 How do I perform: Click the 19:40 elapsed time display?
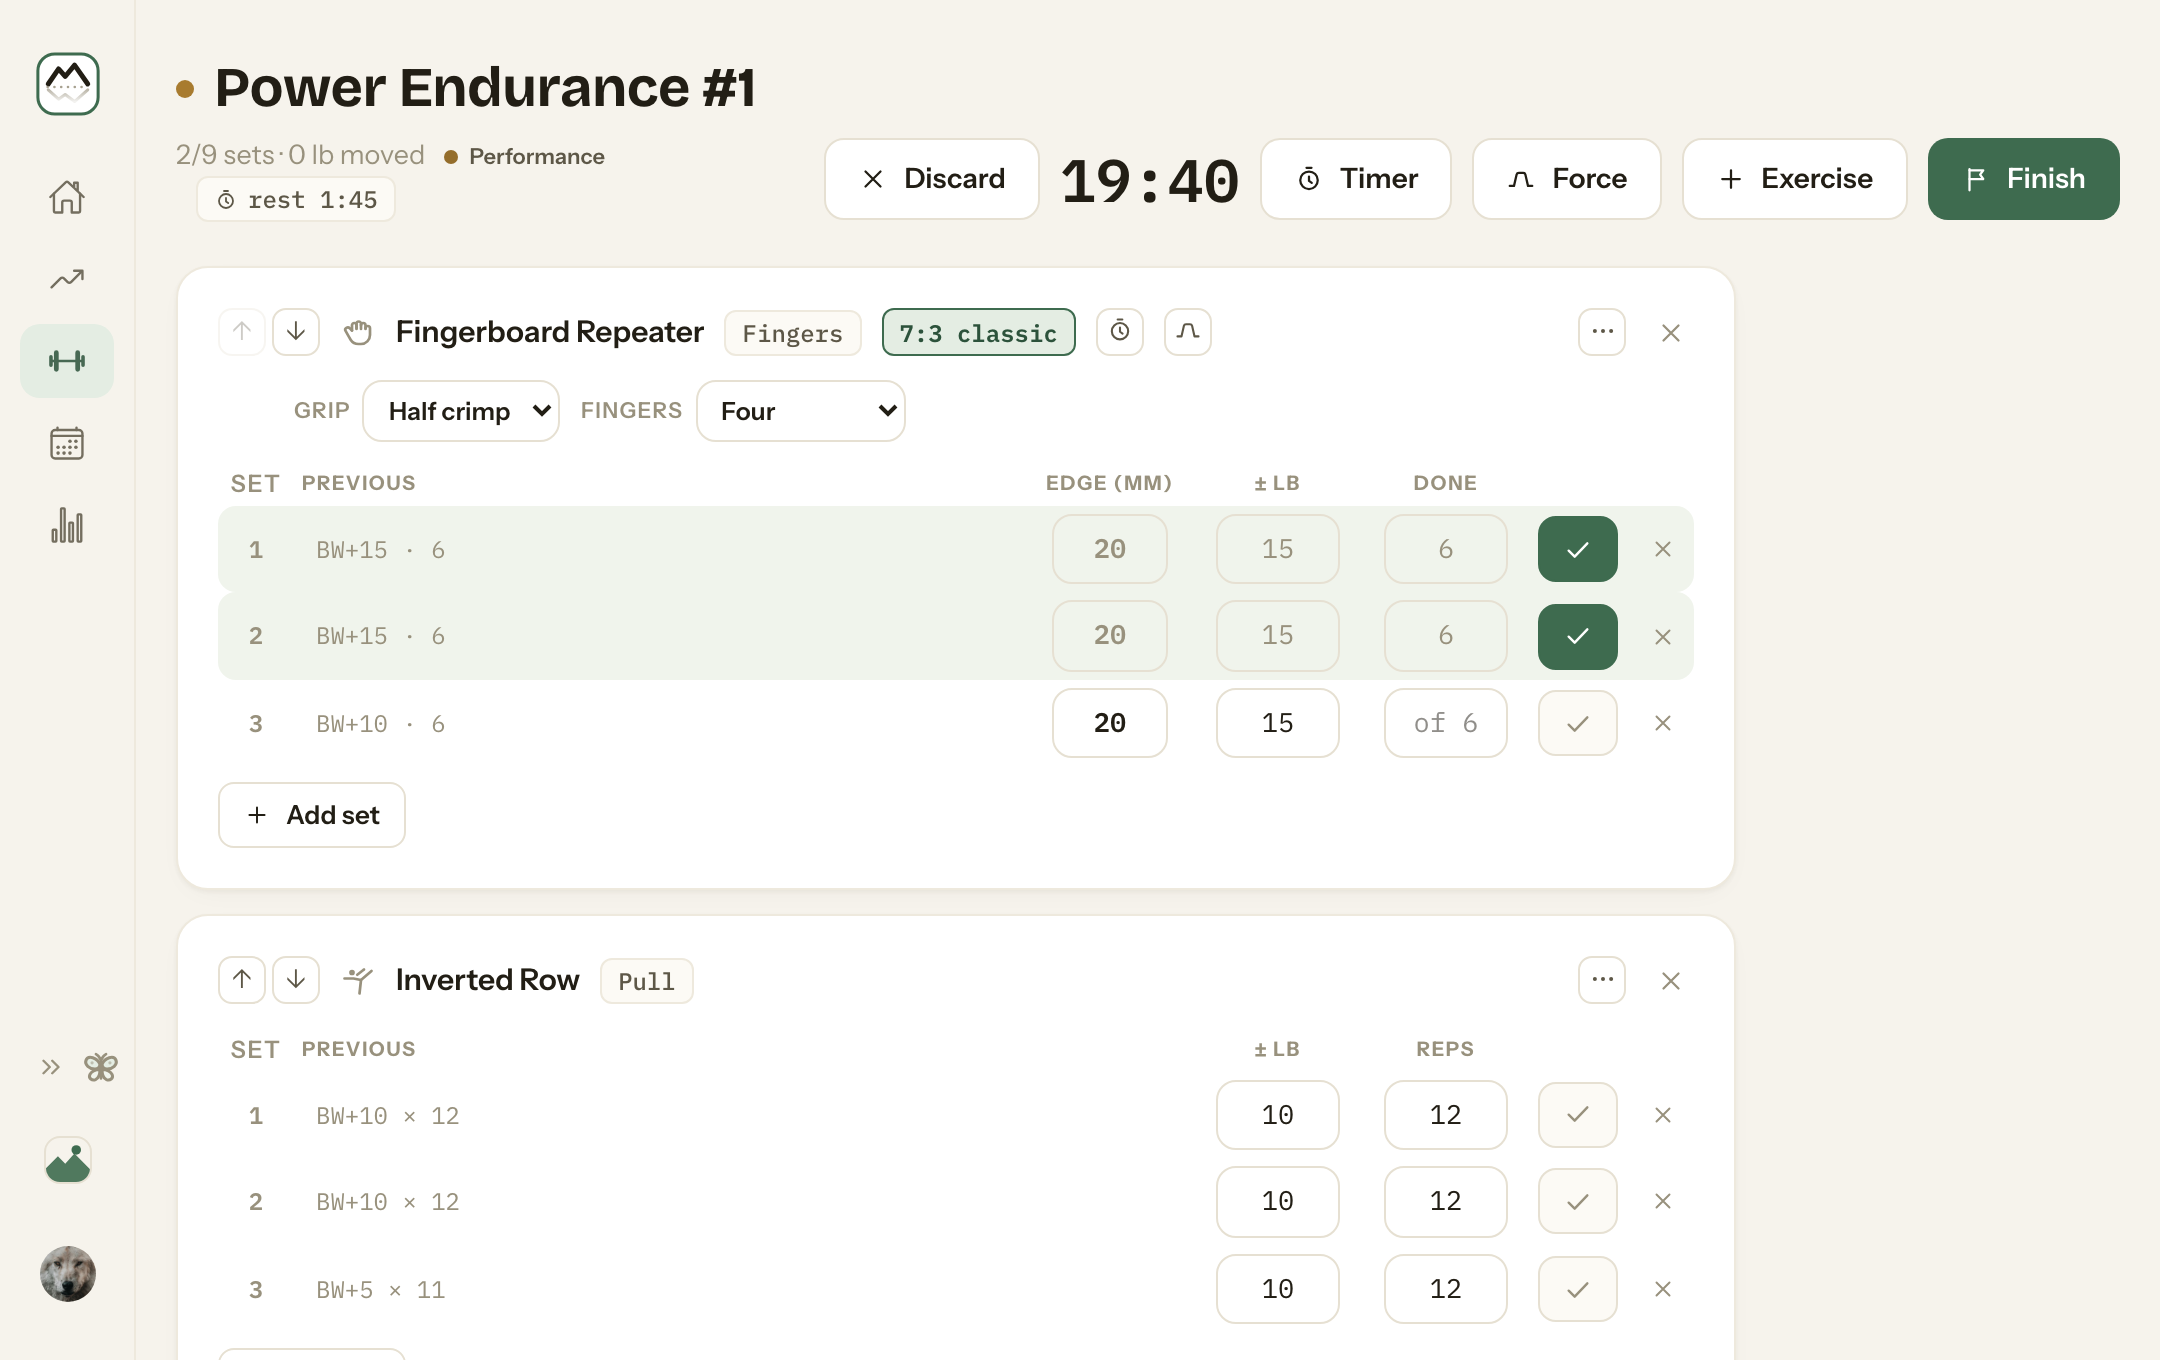(1150, 181)
